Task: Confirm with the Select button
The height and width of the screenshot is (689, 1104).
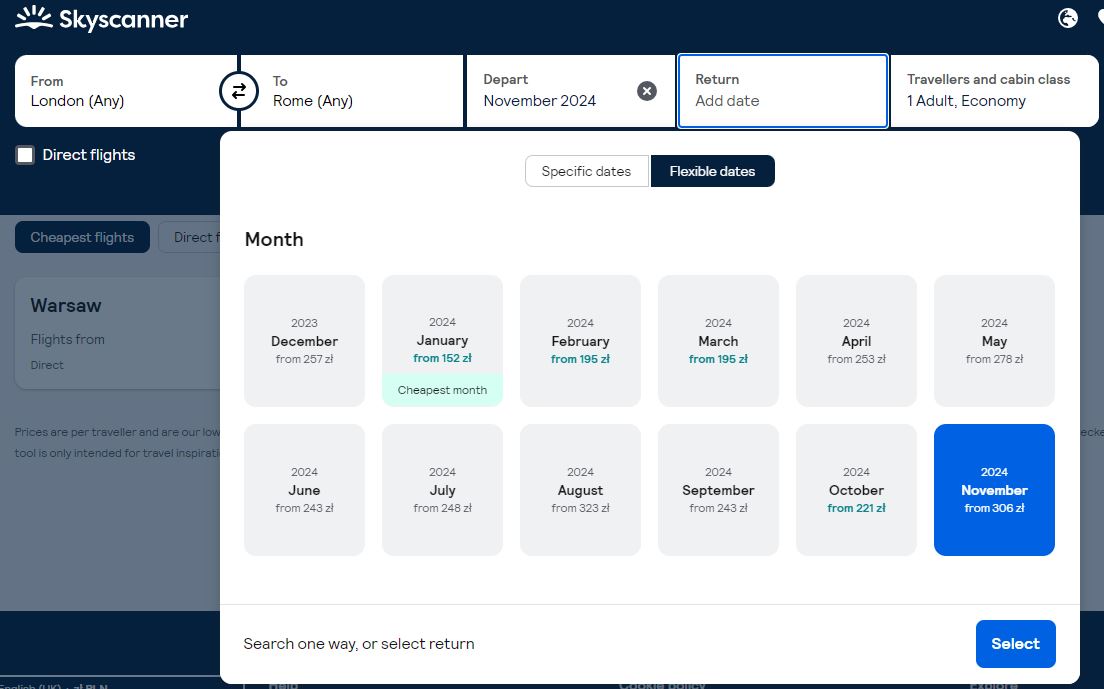Action: point(1015,644)
